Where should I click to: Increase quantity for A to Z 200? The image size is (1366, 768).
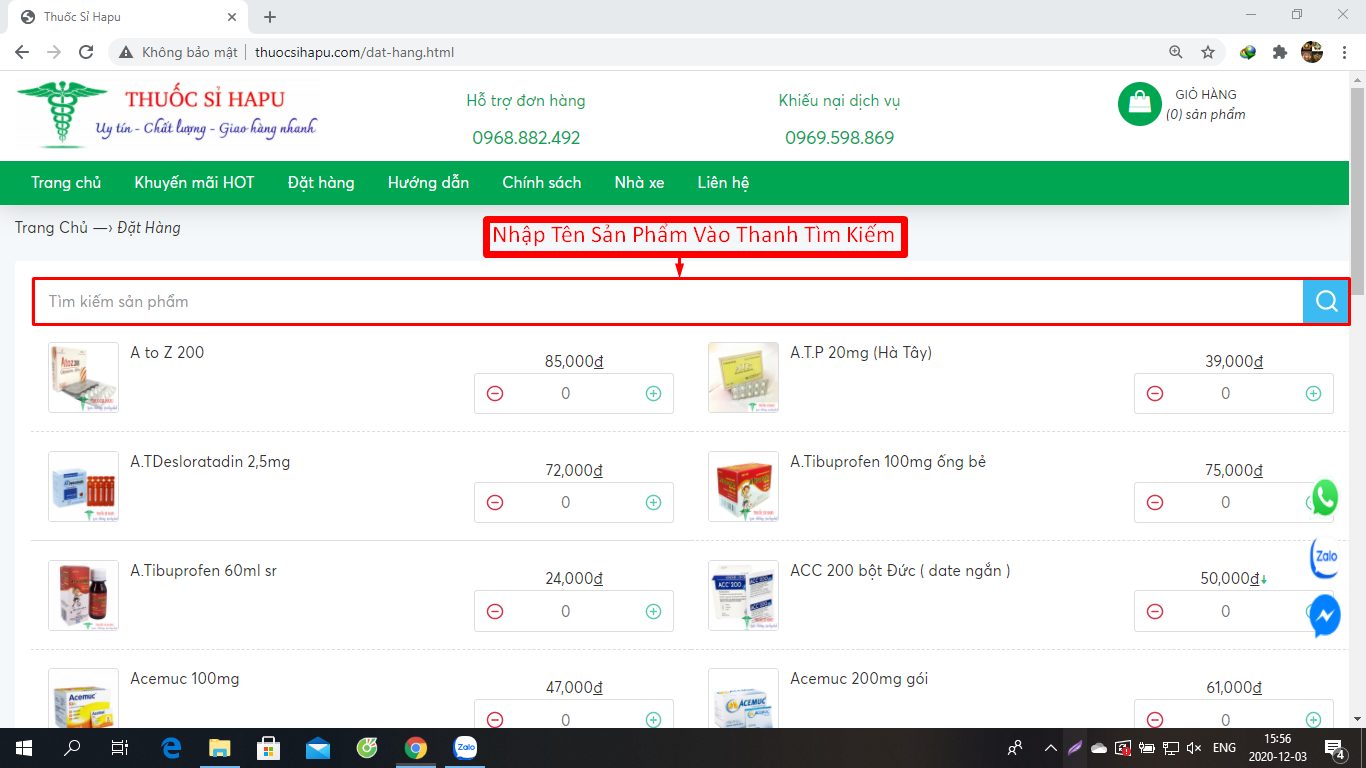[653, 394]
